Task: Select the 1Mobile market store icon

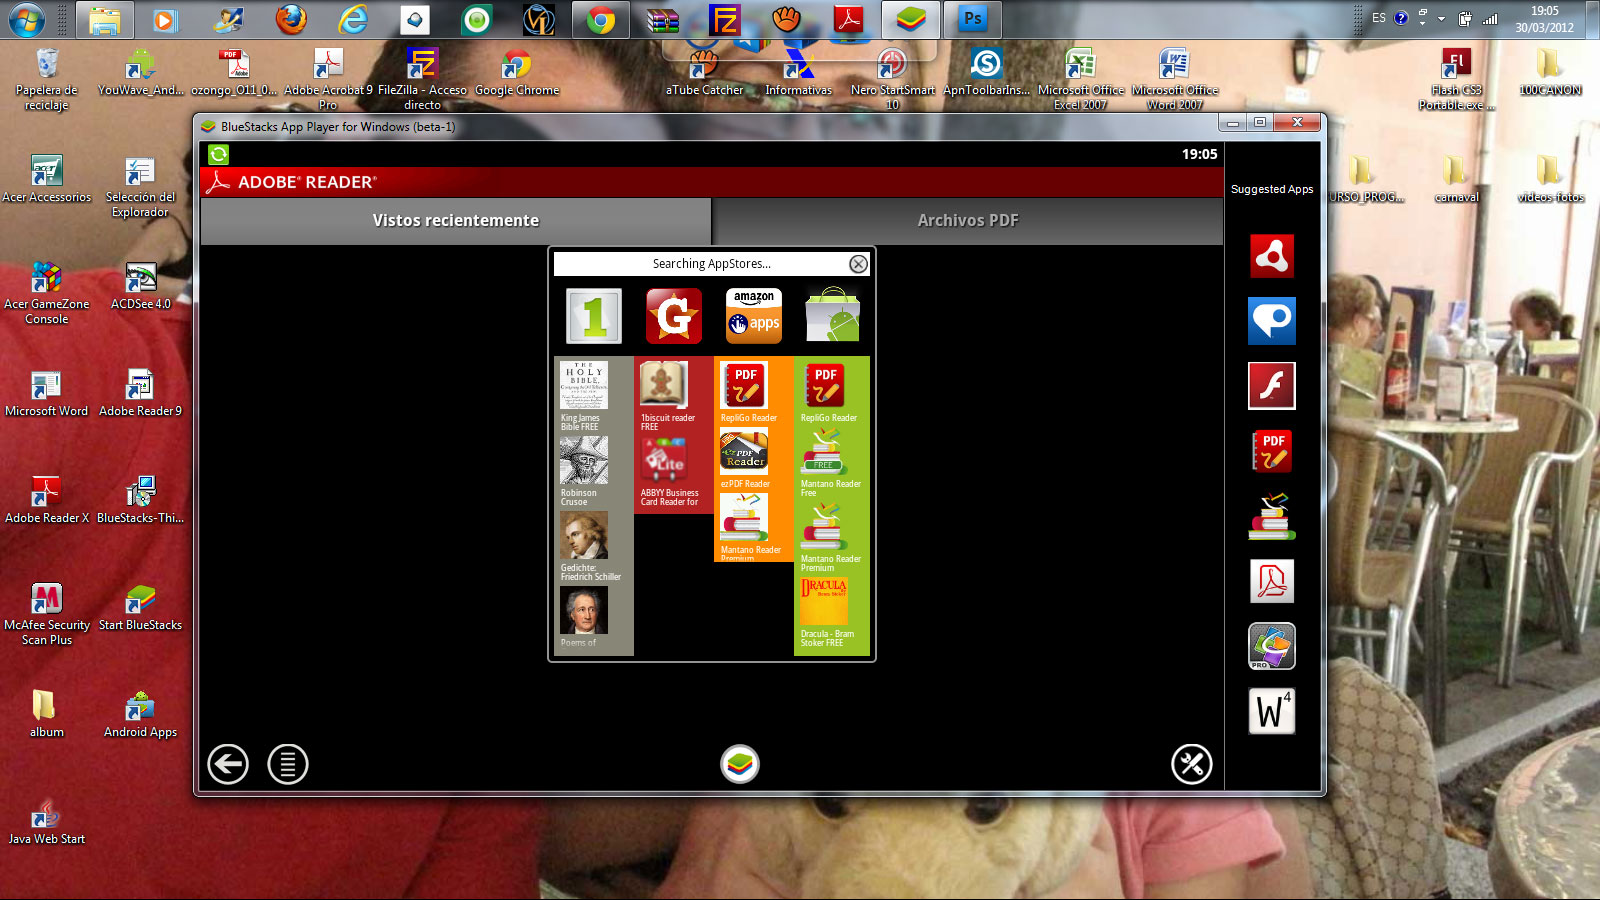Action: (594, 316)
